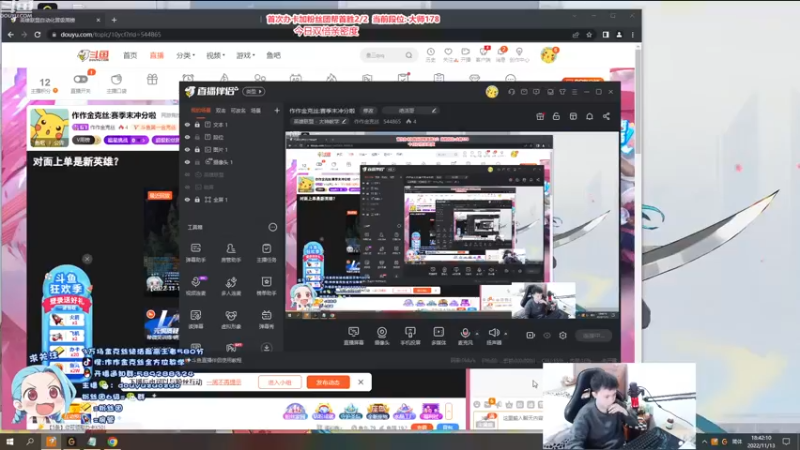Open notification bell in companion toolbar

589,116
